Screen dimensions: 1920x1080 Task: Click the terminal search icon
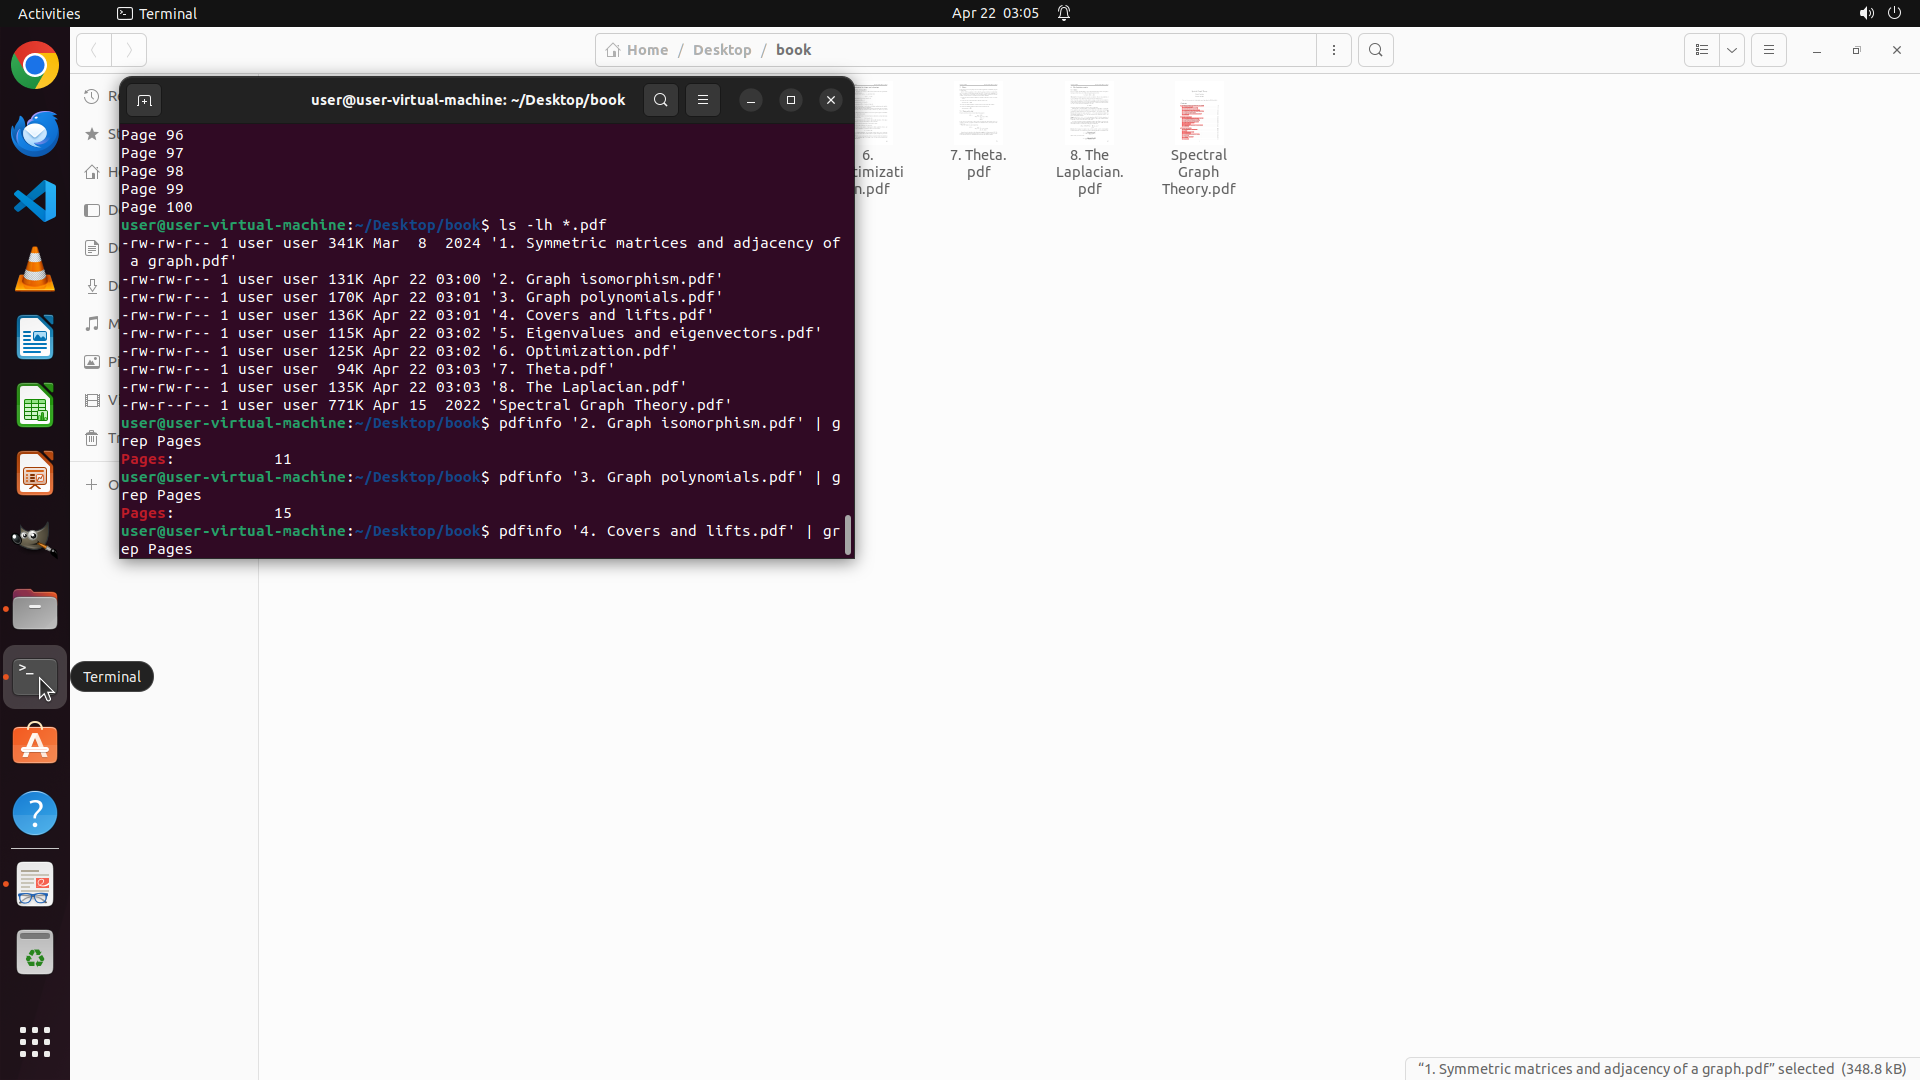click(x=661, y=100)
